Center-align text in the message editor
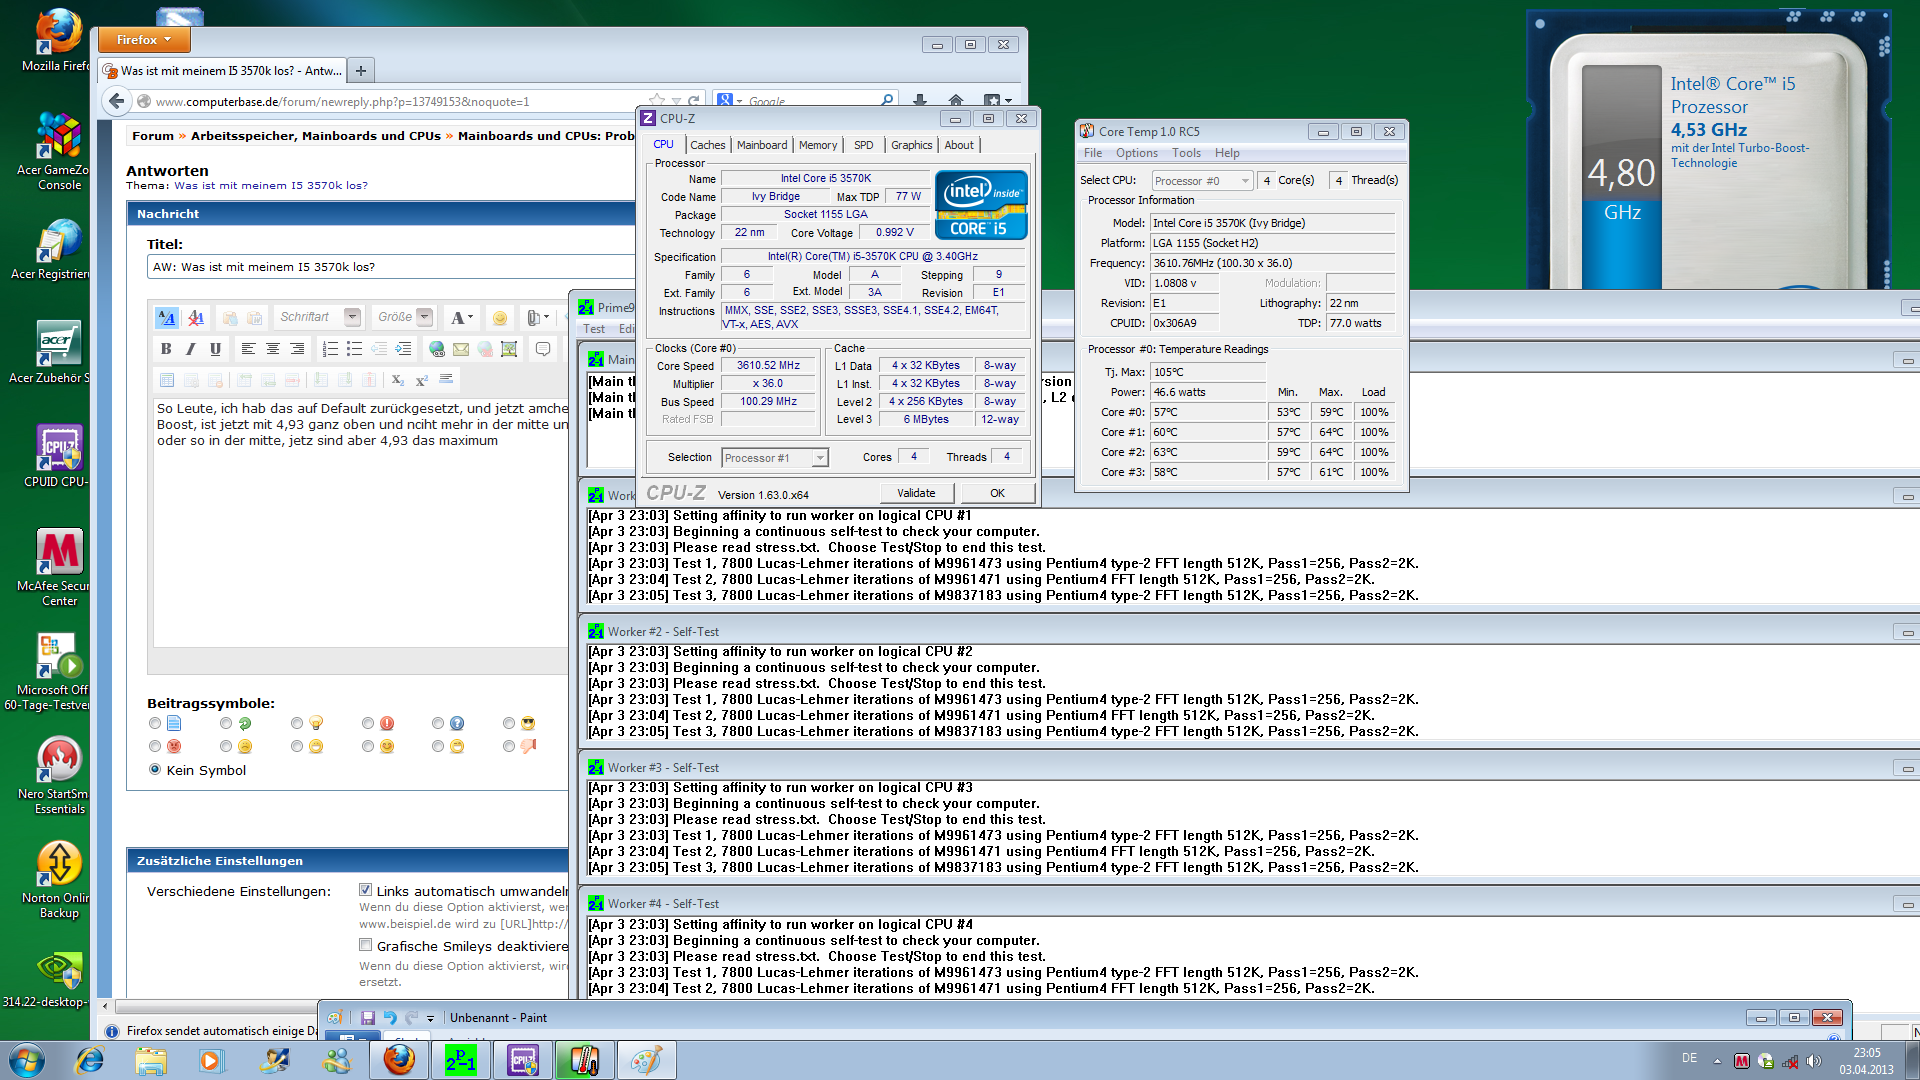The height and width of the screenshot is (1080, 1920). click(x=272, y=349)
